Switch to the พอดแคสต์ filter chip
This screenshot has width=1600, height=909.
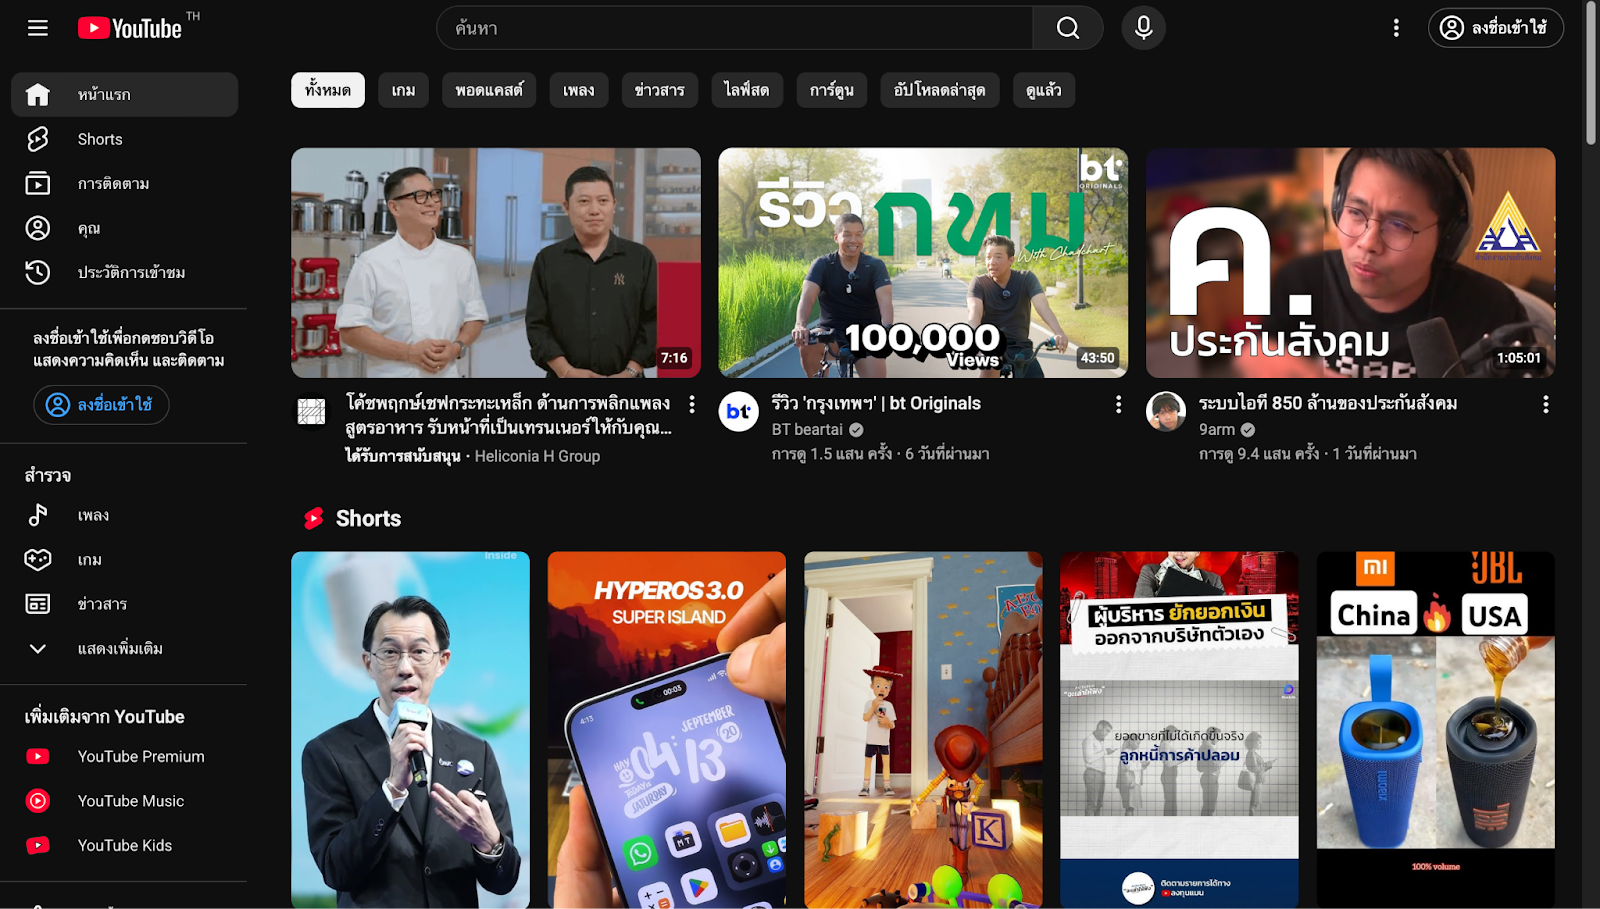pos(488,90)
